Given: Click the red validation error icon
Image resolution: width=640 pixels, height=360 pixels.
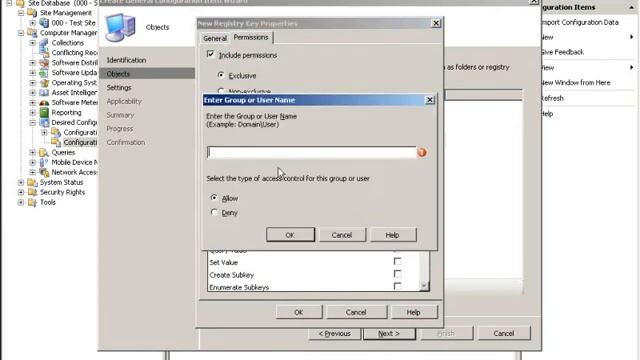Looking at the screenshot, I should point(422,153).
